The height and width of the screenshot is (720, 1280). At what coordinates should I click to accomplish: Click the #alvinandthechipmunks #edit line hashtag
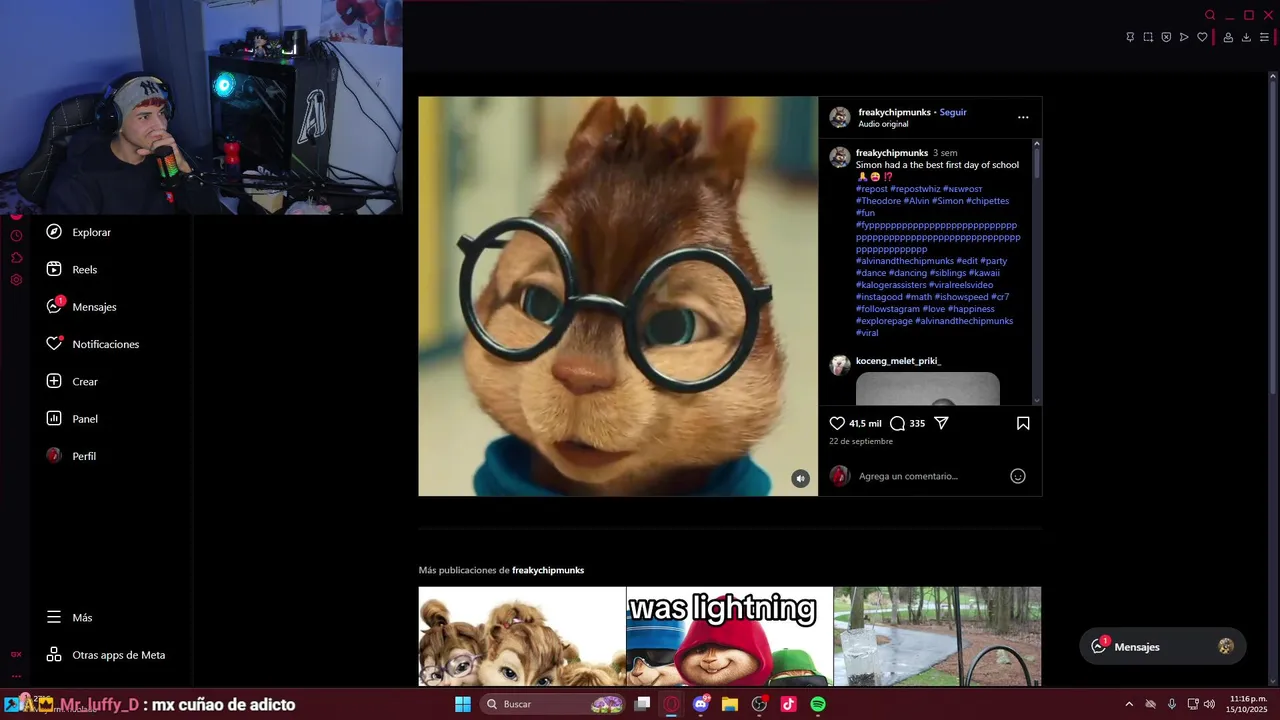(905, 261)
